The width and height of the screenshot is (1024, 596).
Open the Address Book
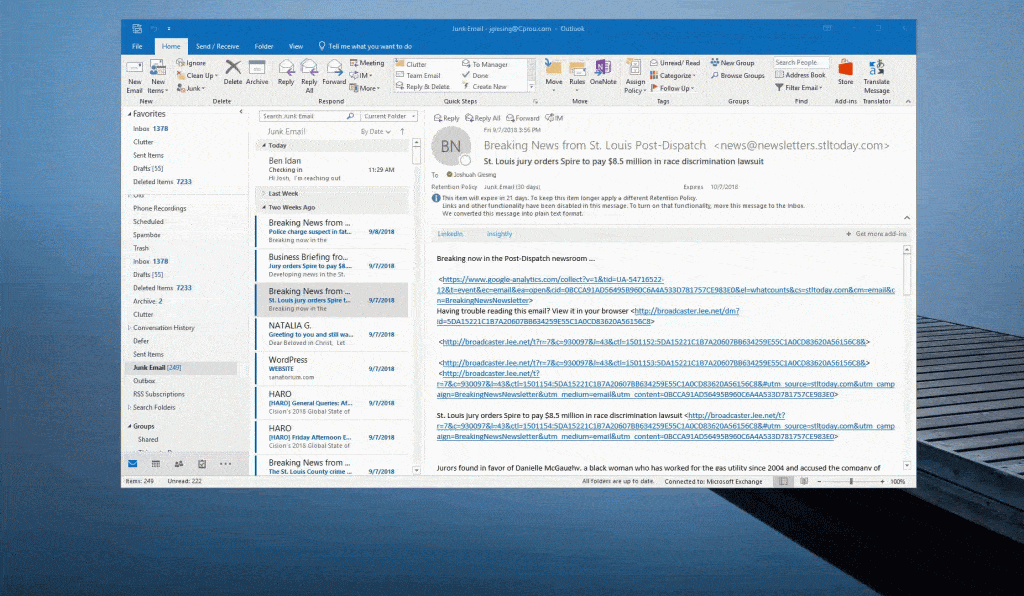(800, 75)
